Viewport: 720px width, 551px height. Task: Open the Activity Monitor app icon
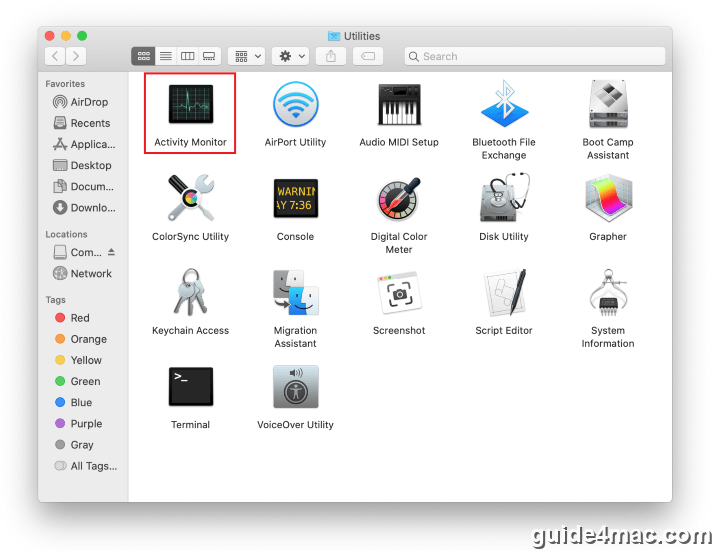pyautogui.click(x=191, y=104)
